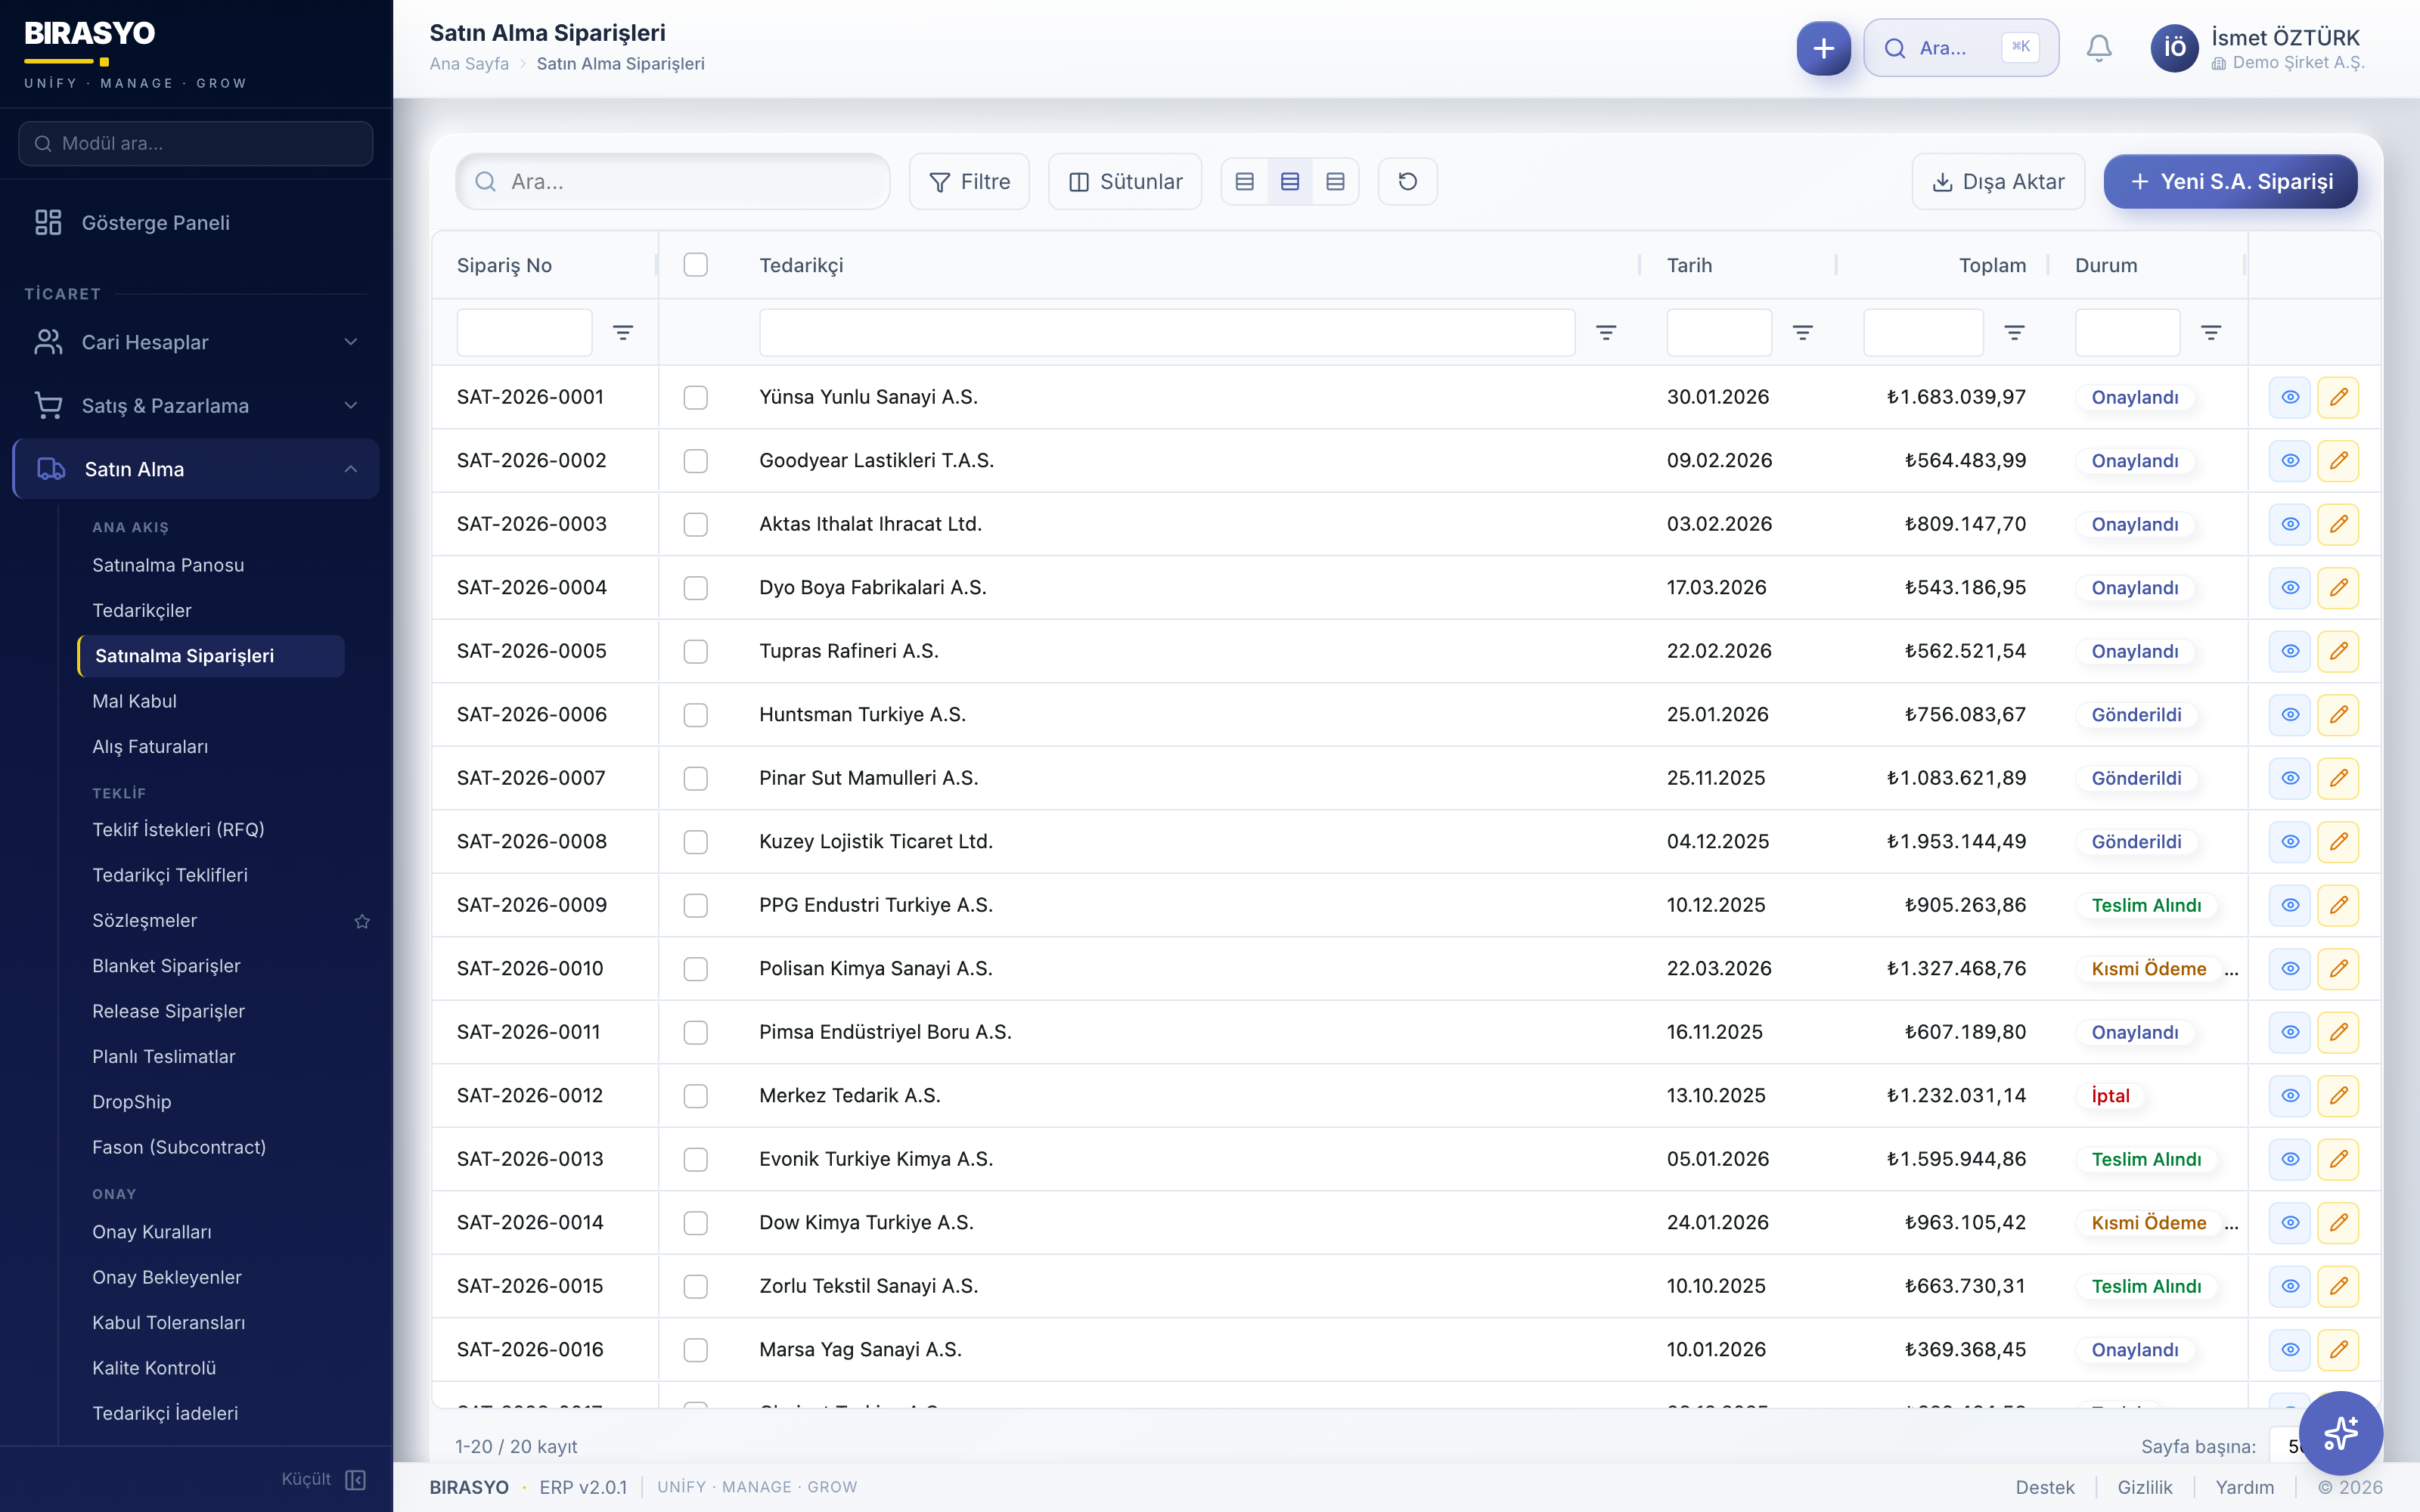The width and height of the screenshot is (2420, 1512).
Task: Switch to the compact row density view
Action: click(x=1244, y=181)
